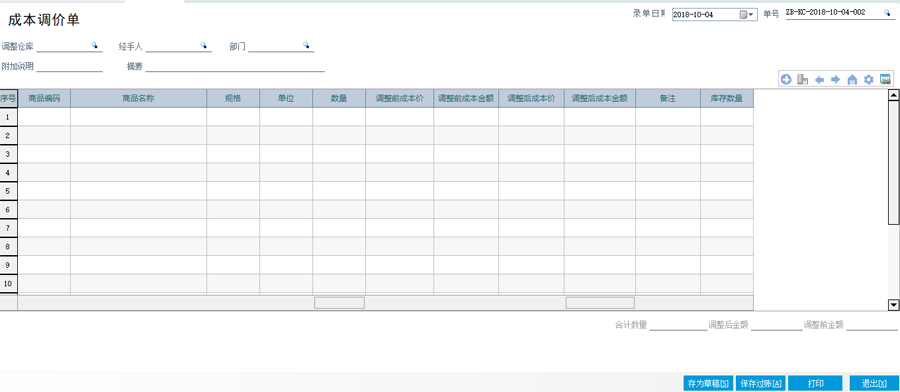
Task: Select row 3 header in grid
Action: pyautogui.click(x=8, y=154)
